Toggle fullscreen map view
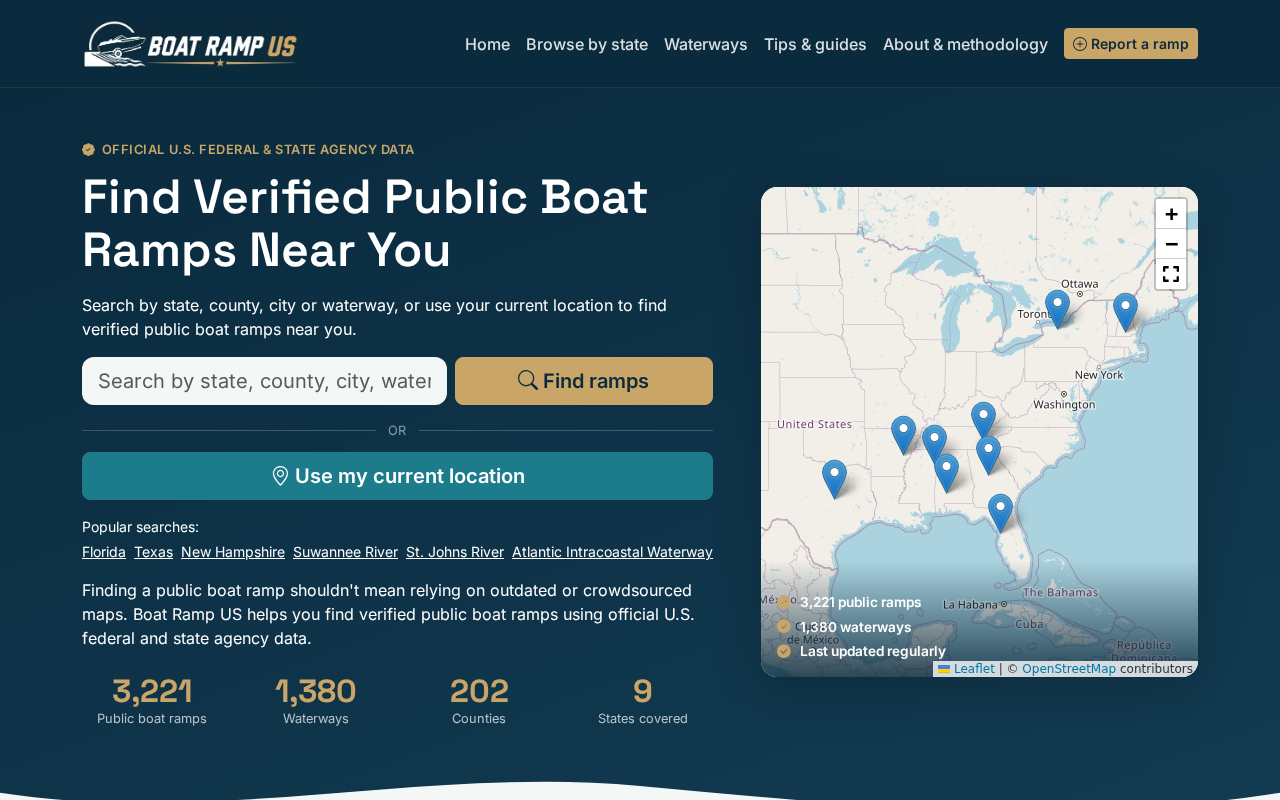Viewport: 1280px width, 800px height. coord(1171,274)
